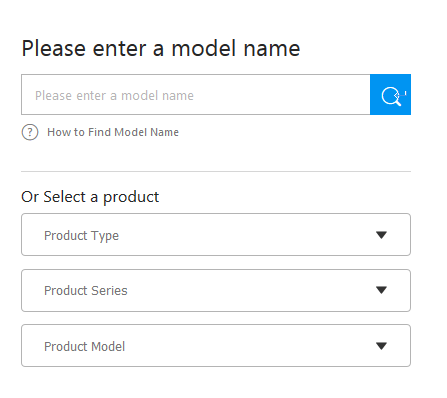Screen dimensions: 447x398
Task: Submit search with the magnifying glass icon
Action: click(391, 96)
